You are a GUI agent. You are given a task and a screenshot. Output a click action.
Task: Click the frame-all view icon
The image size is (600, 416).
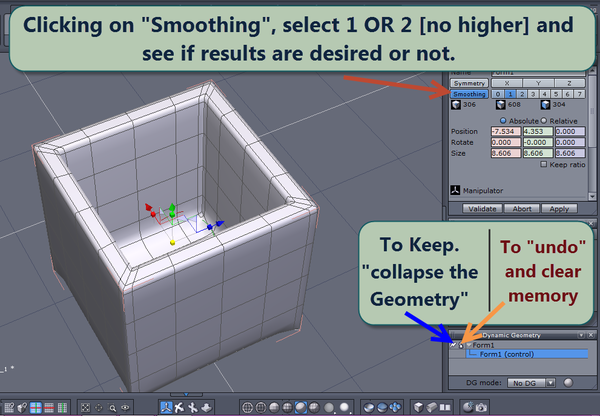(x=85, y=408)
